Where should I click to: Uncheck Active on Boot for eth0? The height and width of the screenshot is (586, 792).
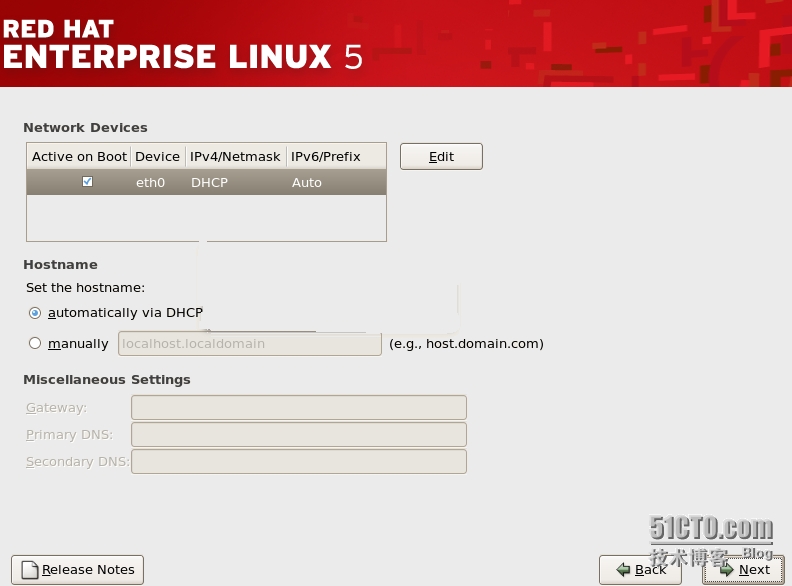(87, 181)
